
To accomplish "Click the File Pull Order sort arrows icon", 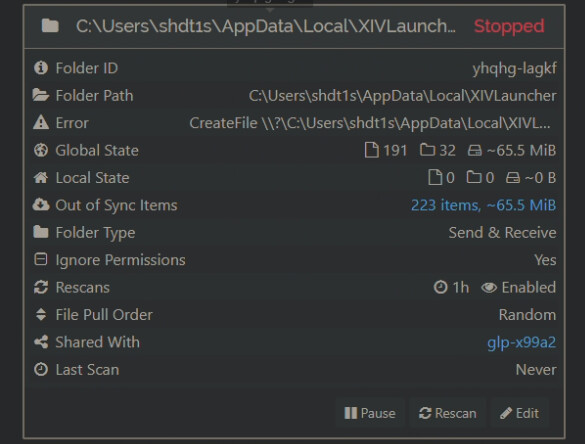I will [41, 315].
